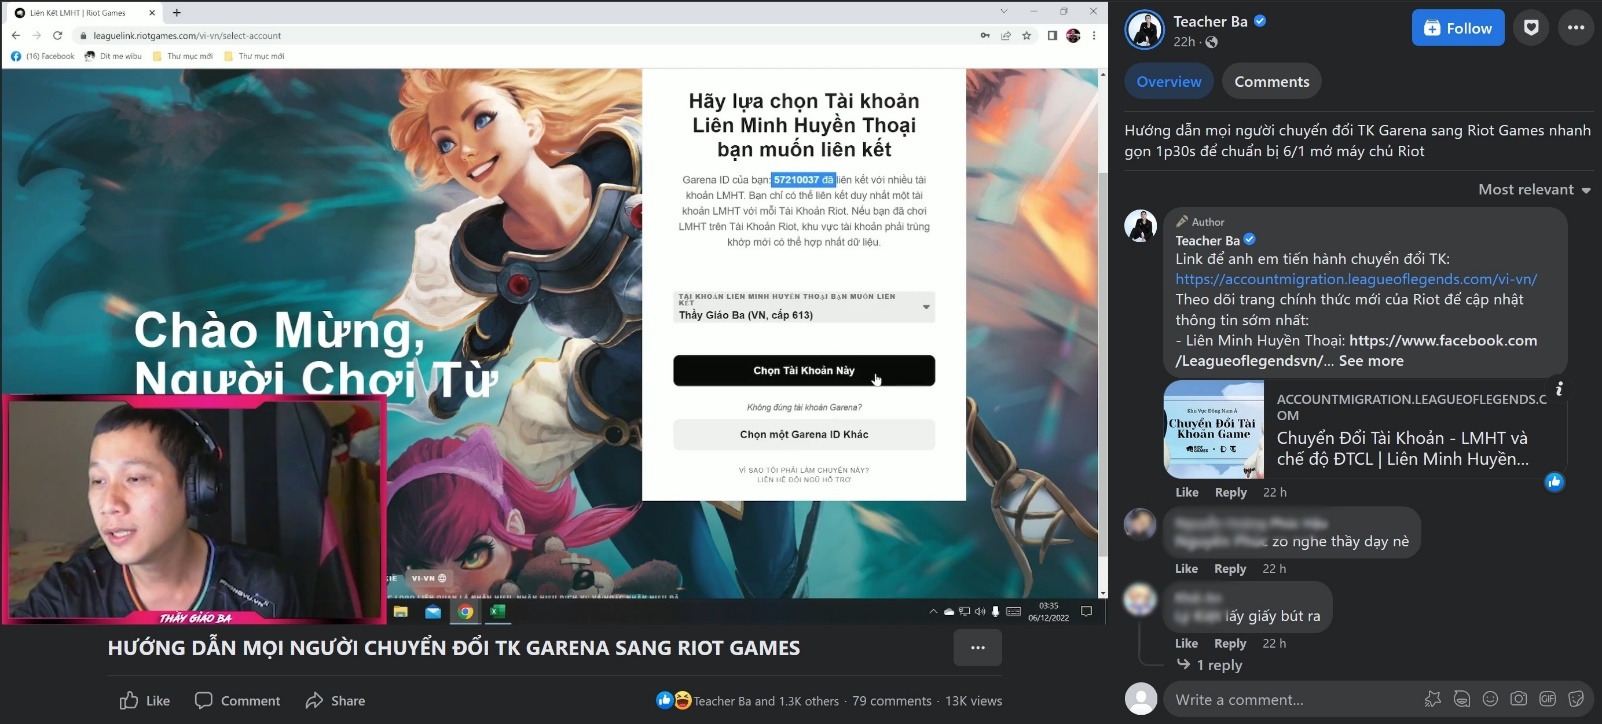Share the video using the Share button

pyautogui.click(x=336, y=701)
